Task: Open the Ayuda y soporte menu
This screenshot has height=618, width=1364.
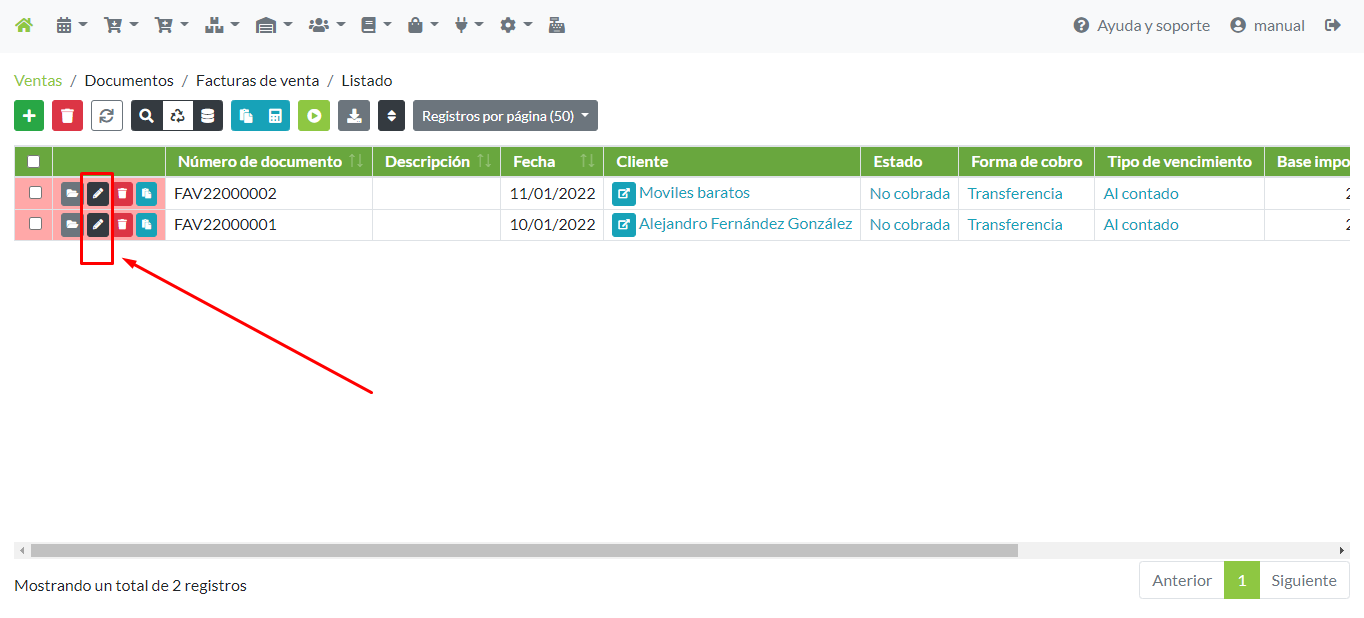Action: click(1141, 26)
